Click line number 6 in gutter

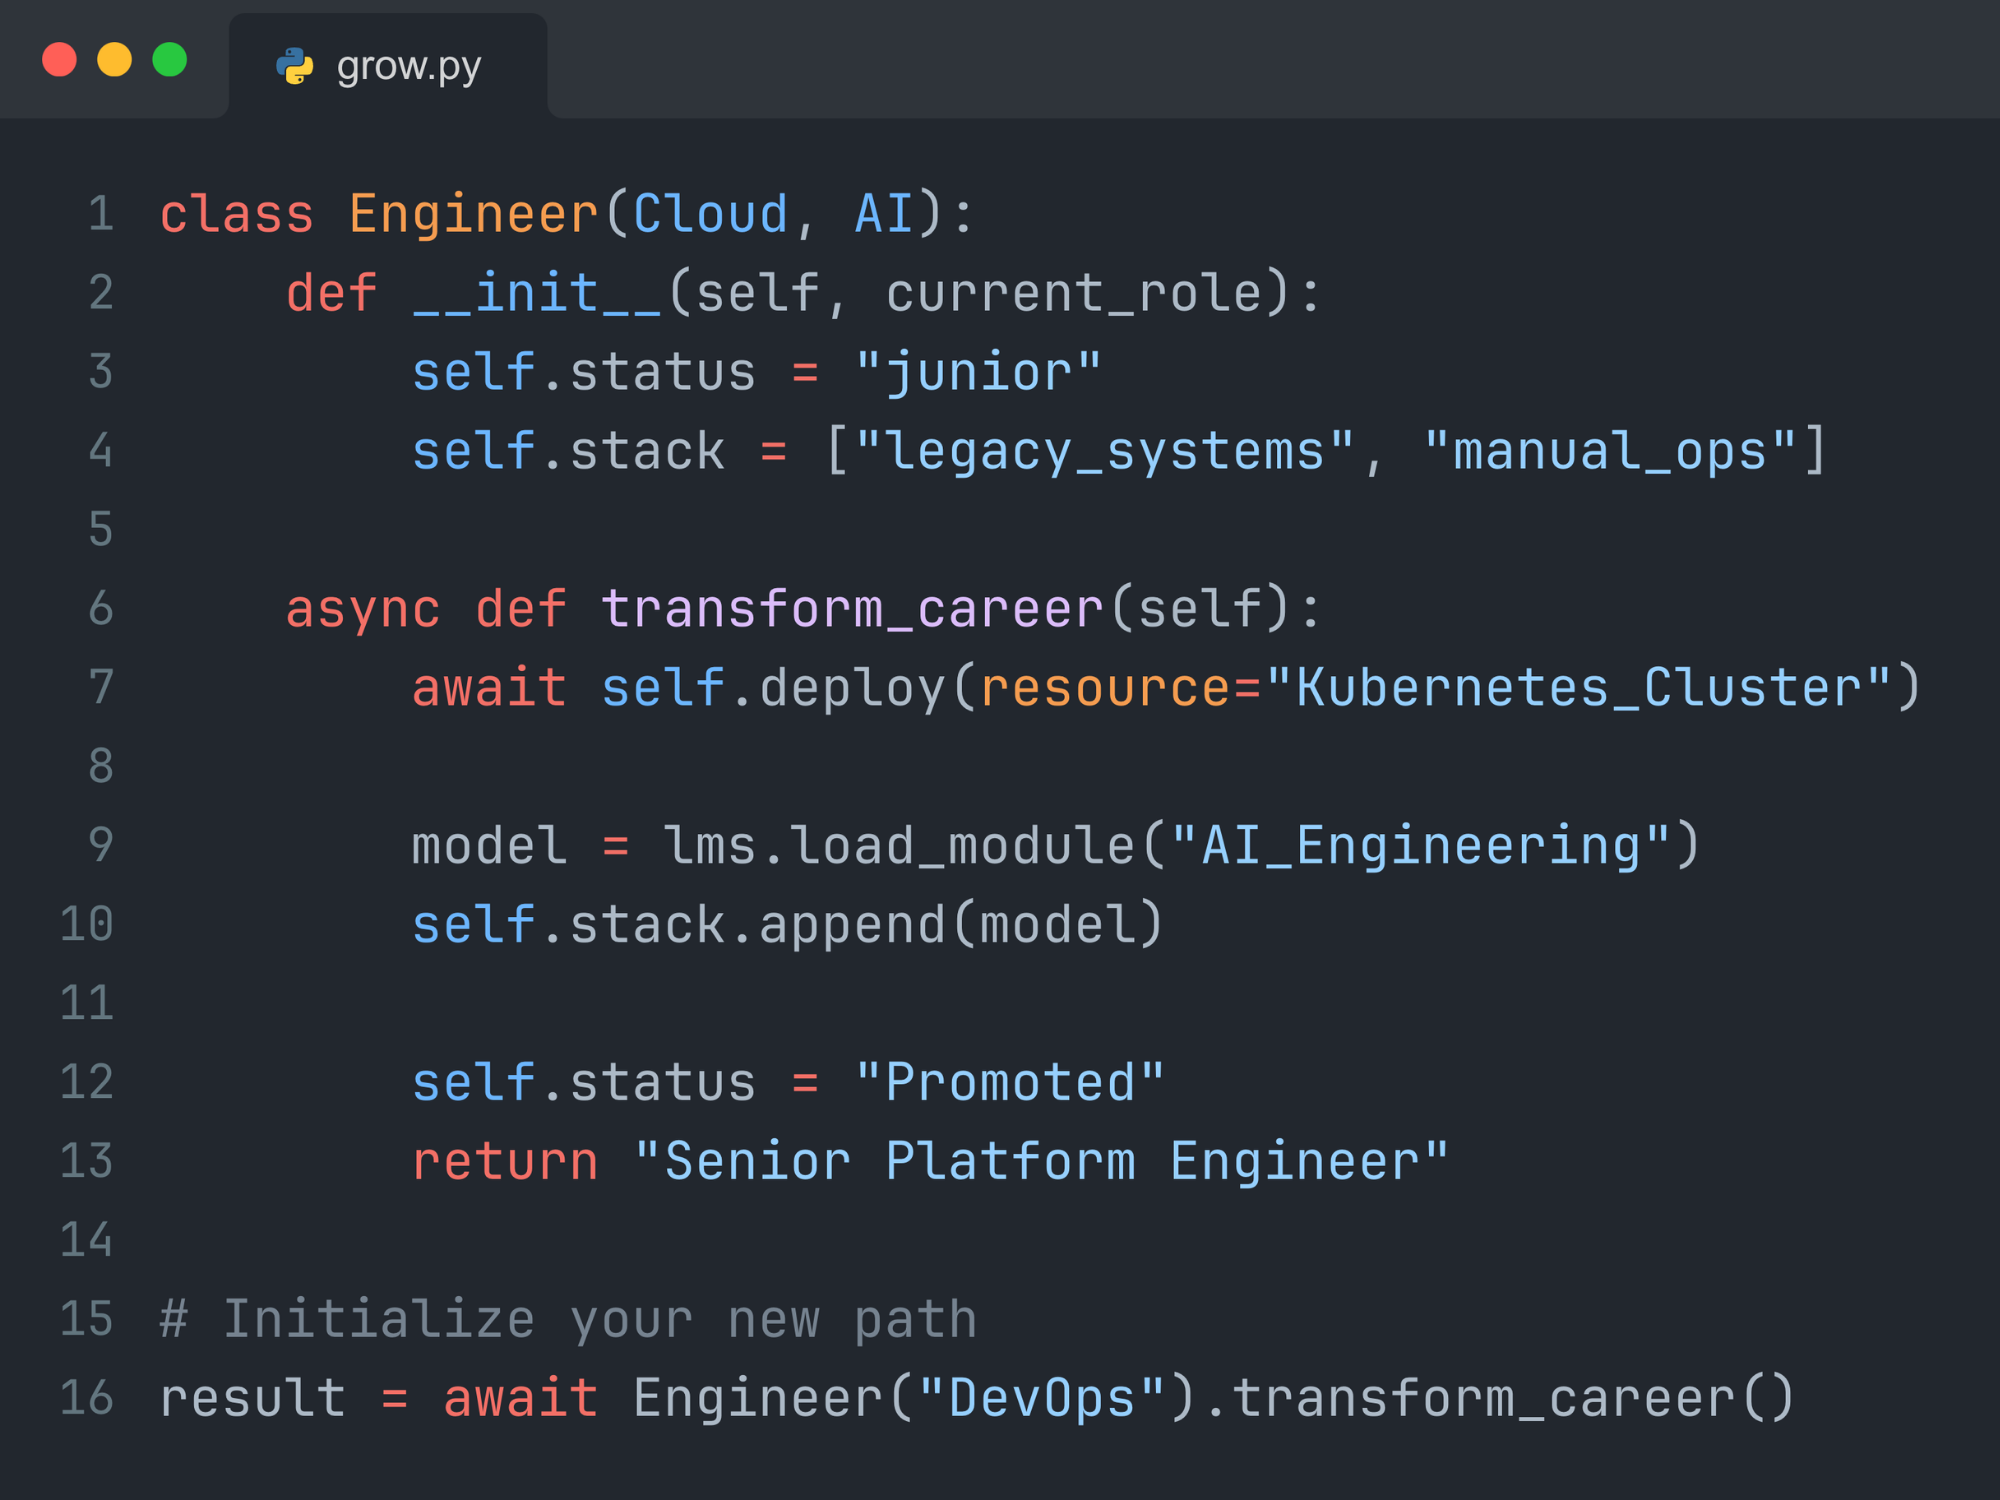(100, 608)
